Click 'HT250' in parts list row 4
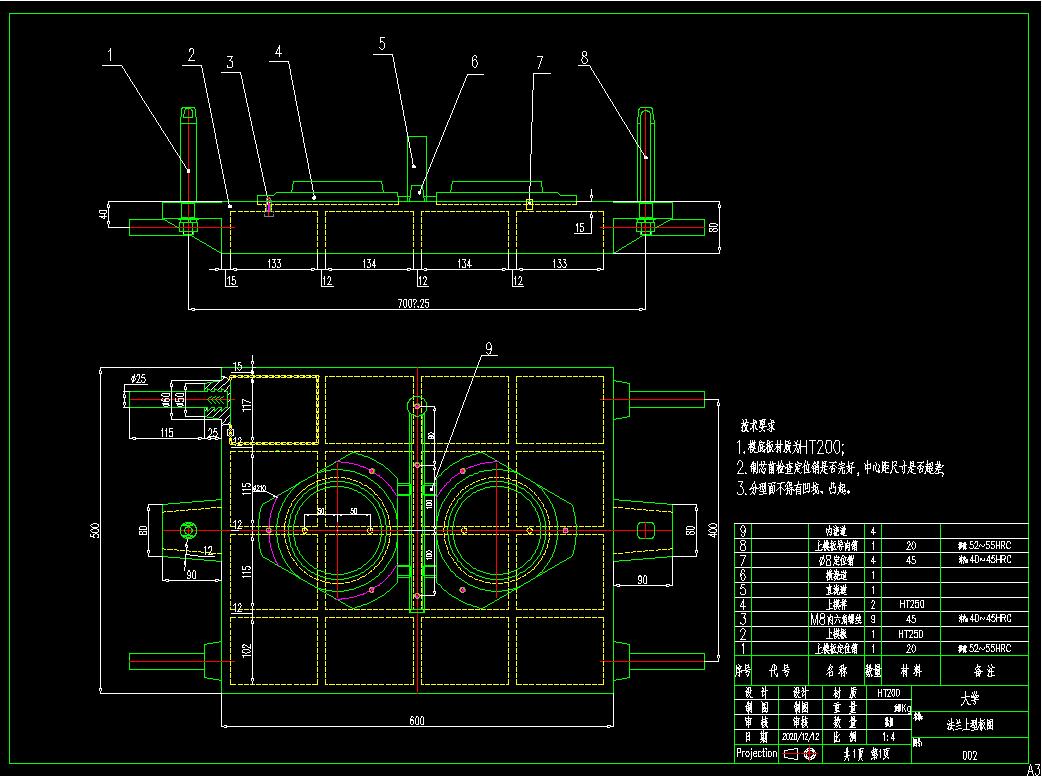This screenshot has height=776, width=1042. 911,605
